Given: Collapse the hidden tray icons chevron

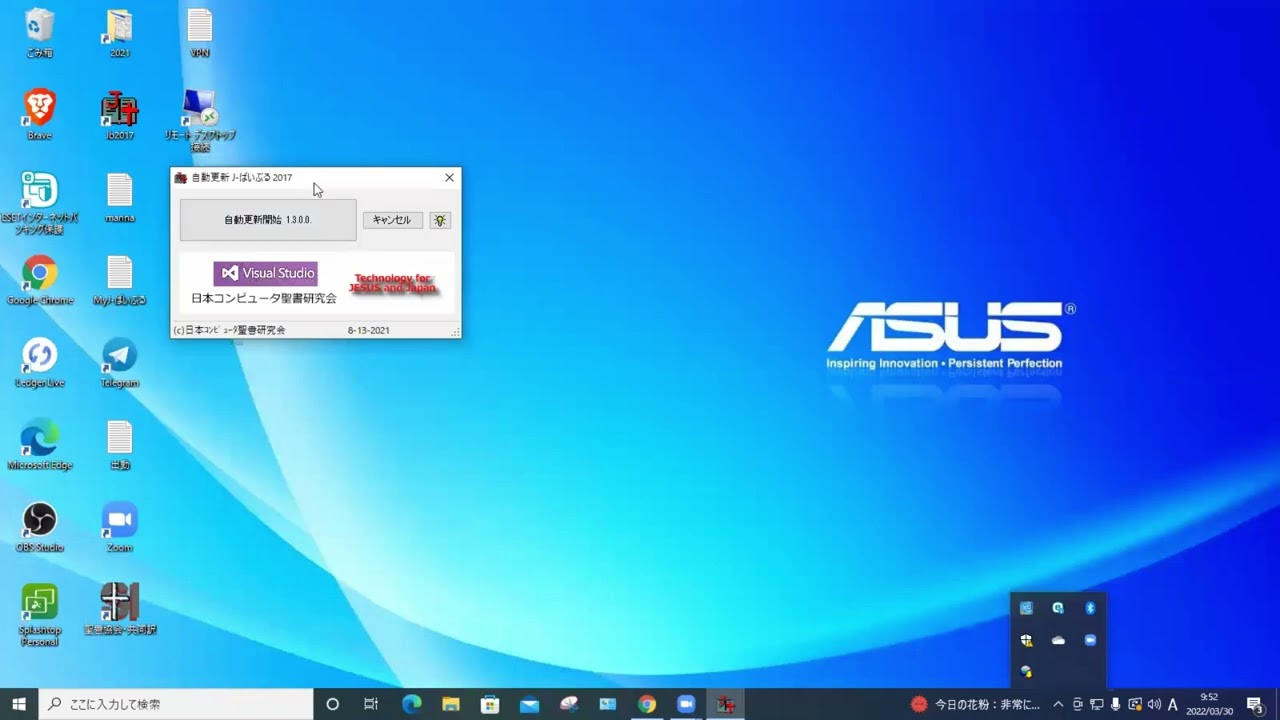Looking at the screenshot, I should 1058,704.
